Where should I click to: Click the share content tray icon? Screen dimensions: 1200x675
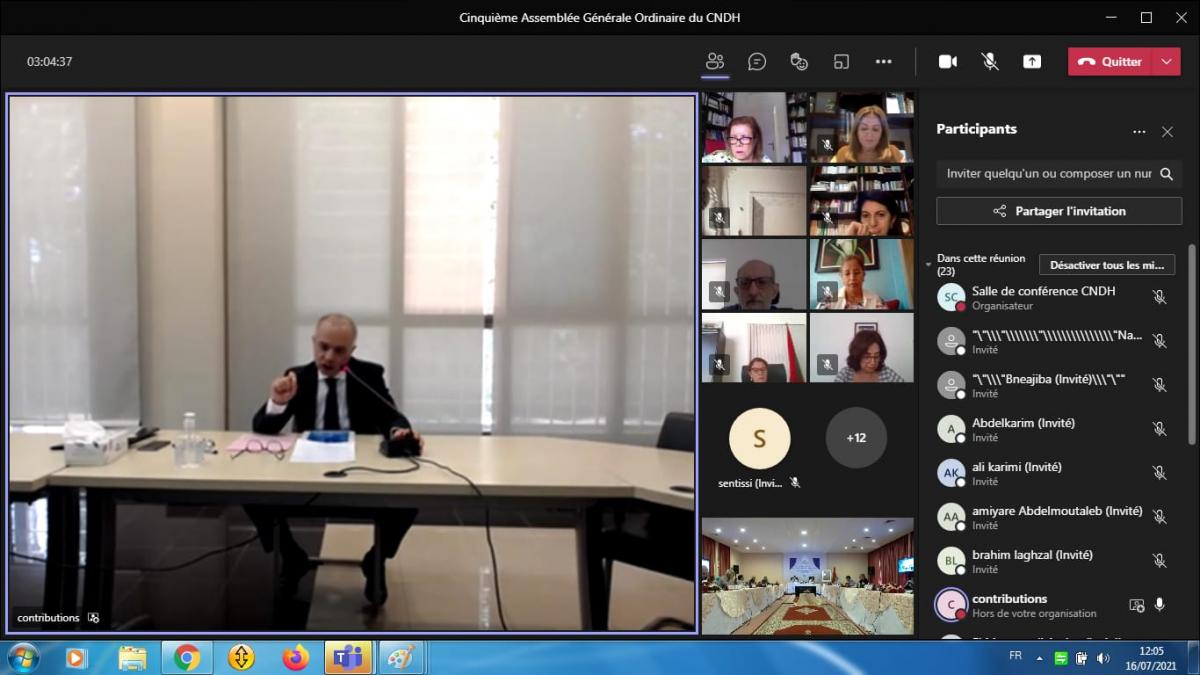pyautogui.click(x=1031, y=61)
